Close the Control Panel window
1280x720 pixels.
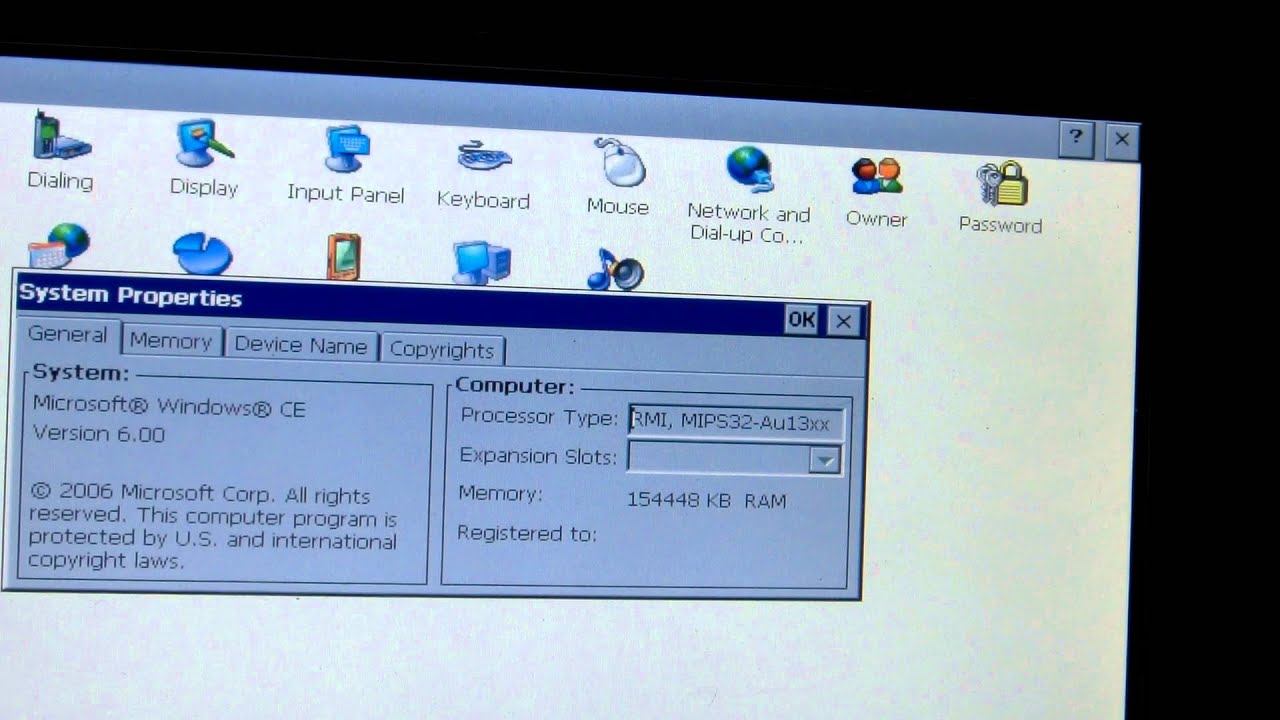[x=1122, y=141]
